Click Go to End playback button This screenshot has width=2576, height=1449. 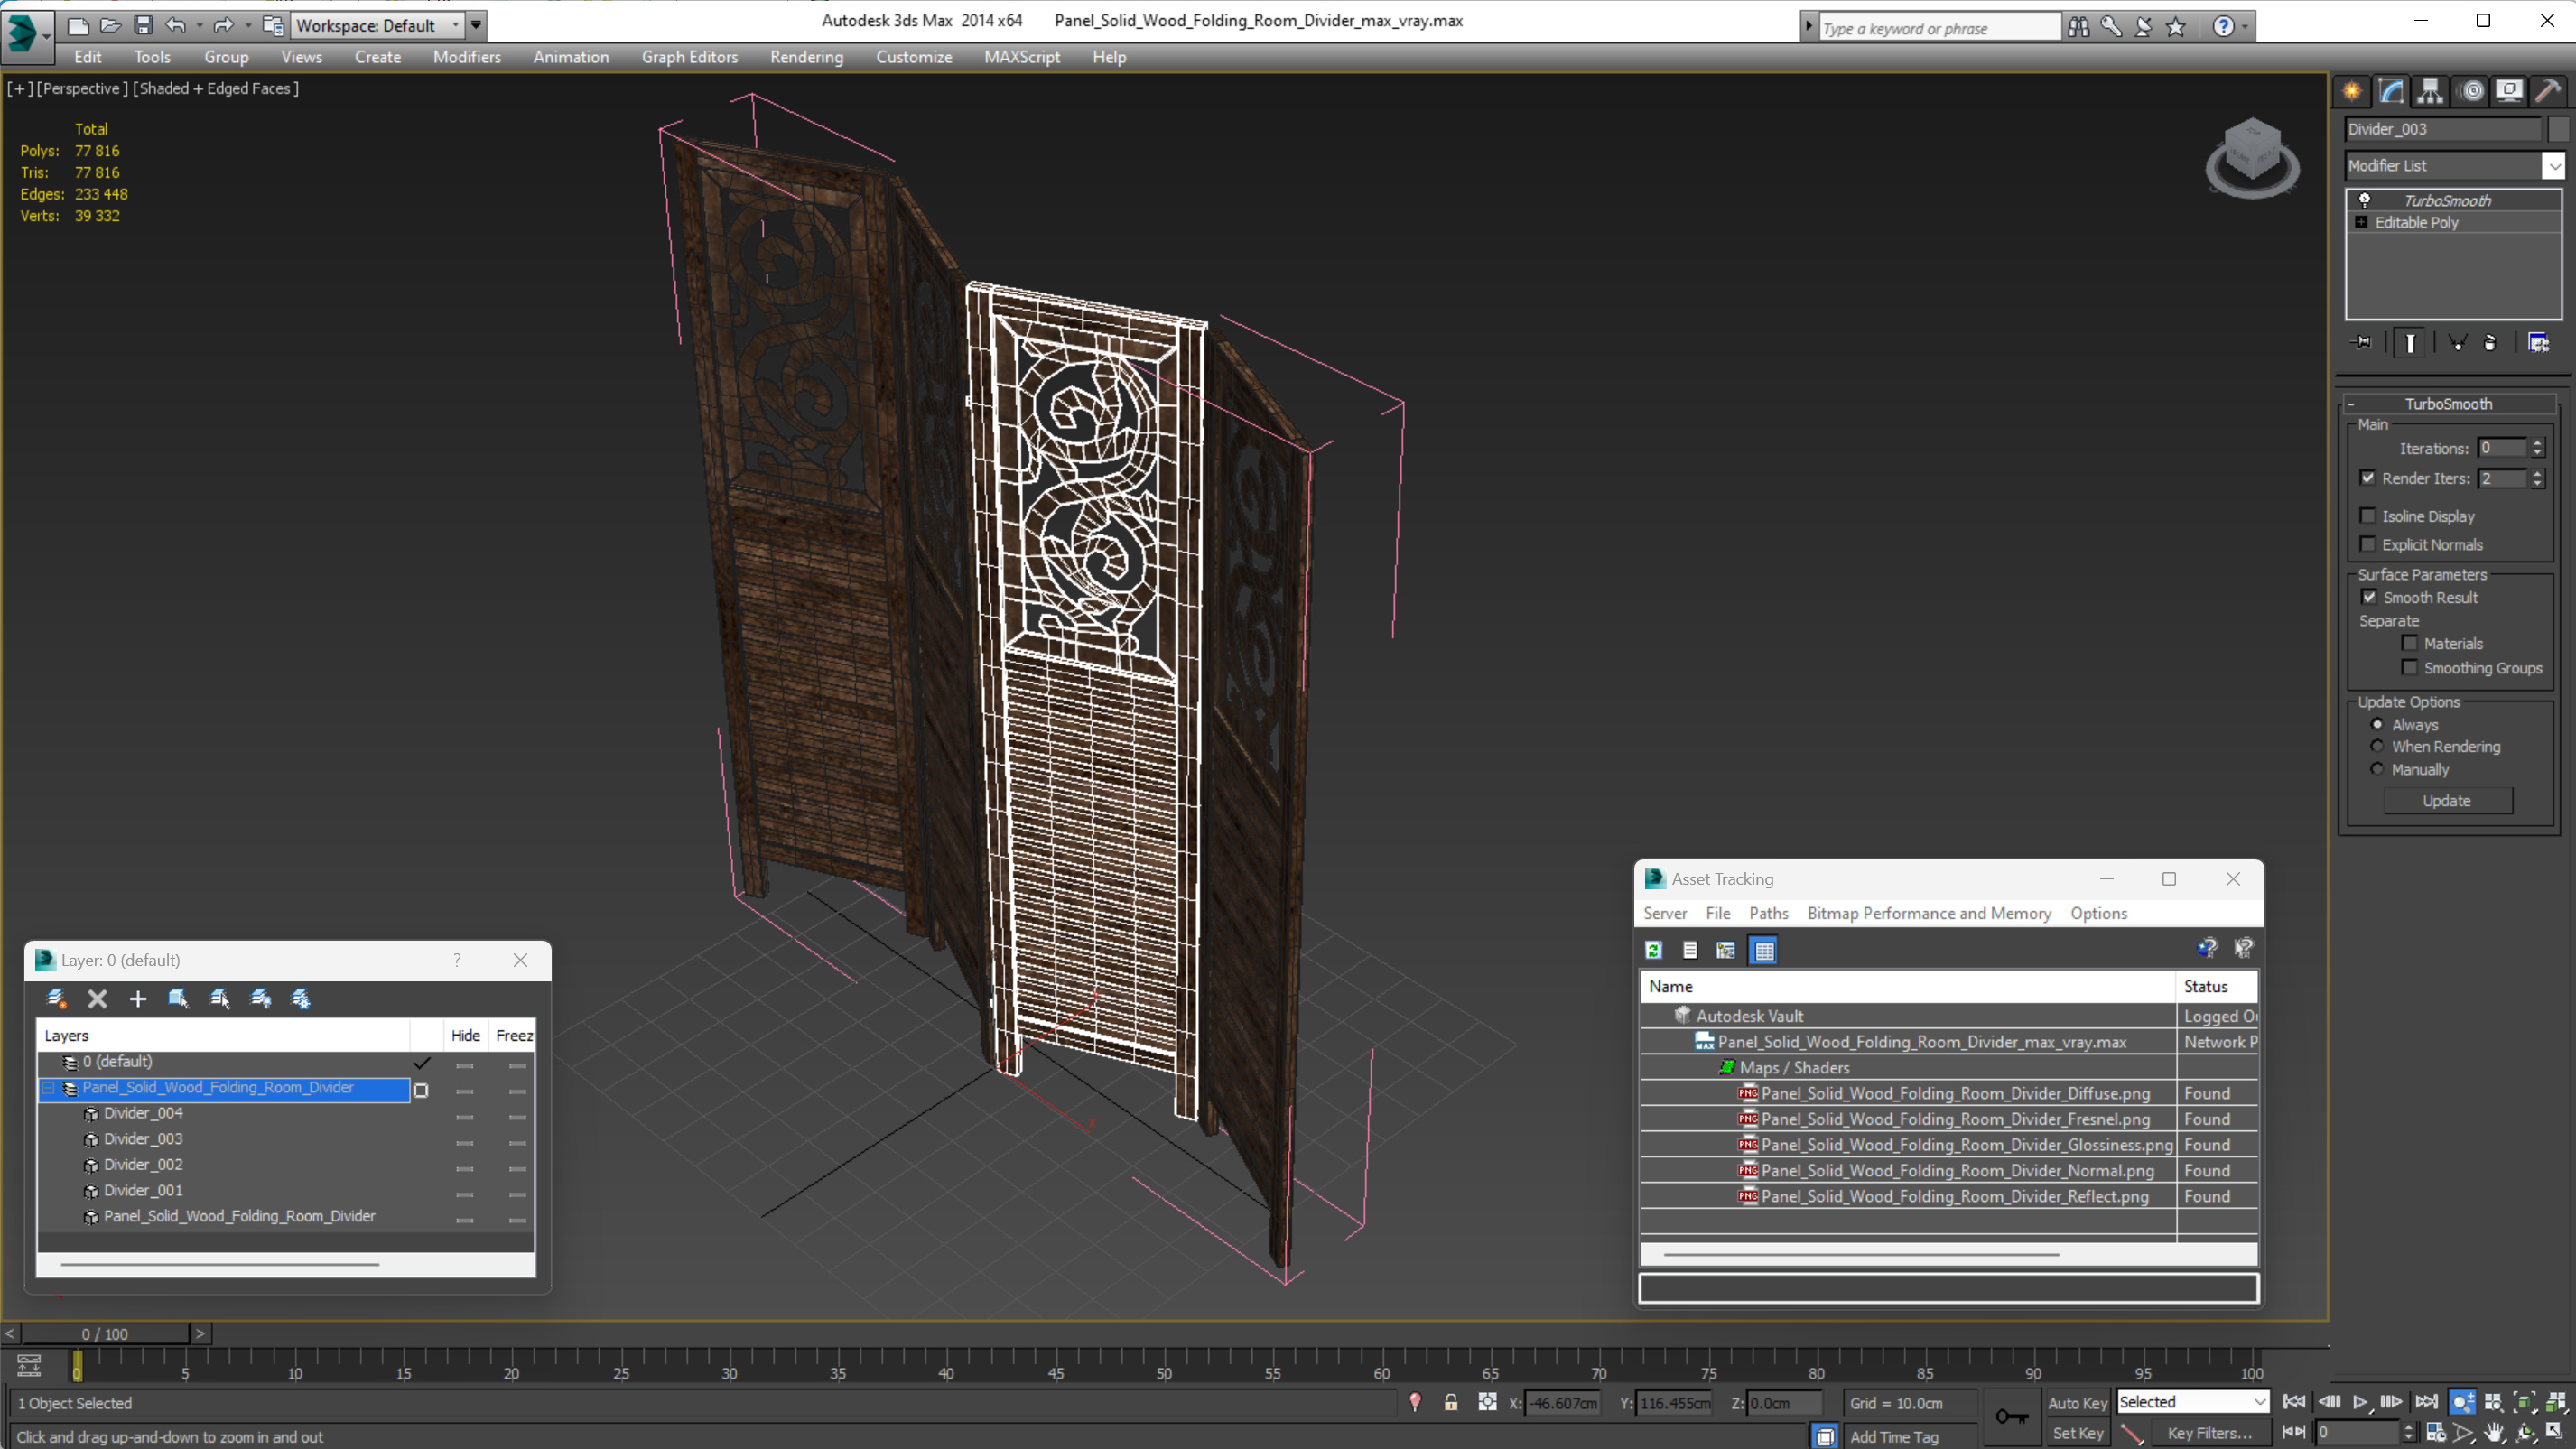click(x=2426, y=1402)
